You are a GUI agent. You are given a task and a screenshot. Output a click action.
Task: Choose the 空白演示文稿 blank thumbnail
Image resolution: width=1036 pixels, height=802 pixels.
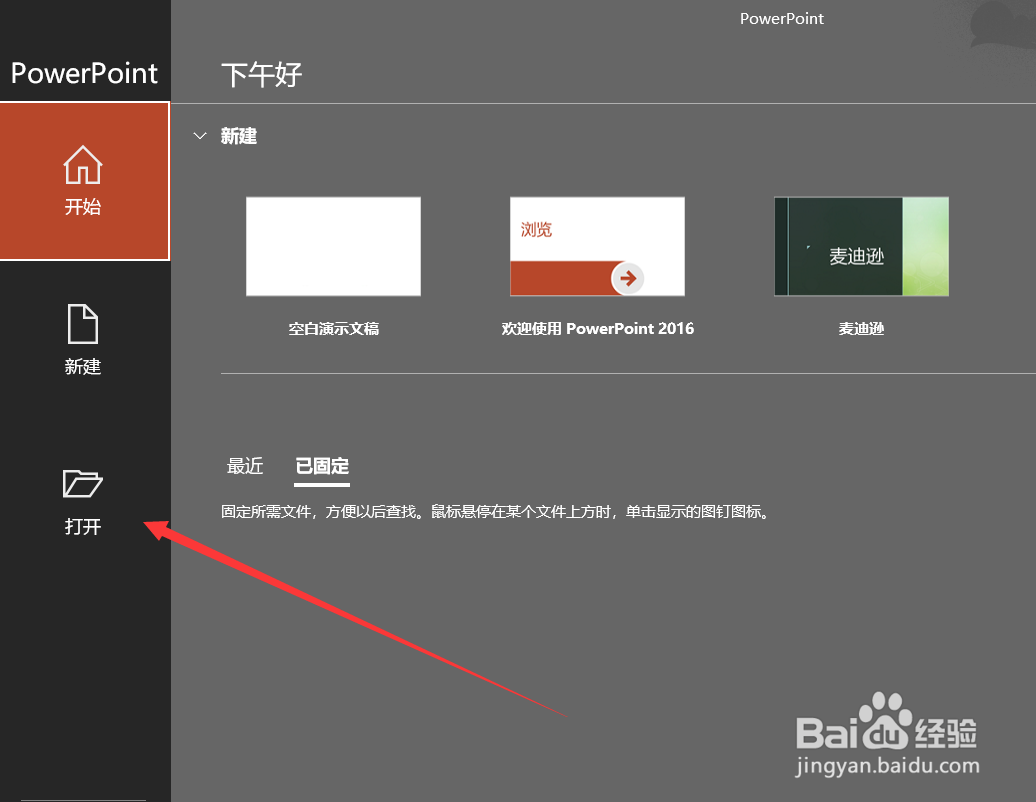pyautogui.click(x=333, y=246)
